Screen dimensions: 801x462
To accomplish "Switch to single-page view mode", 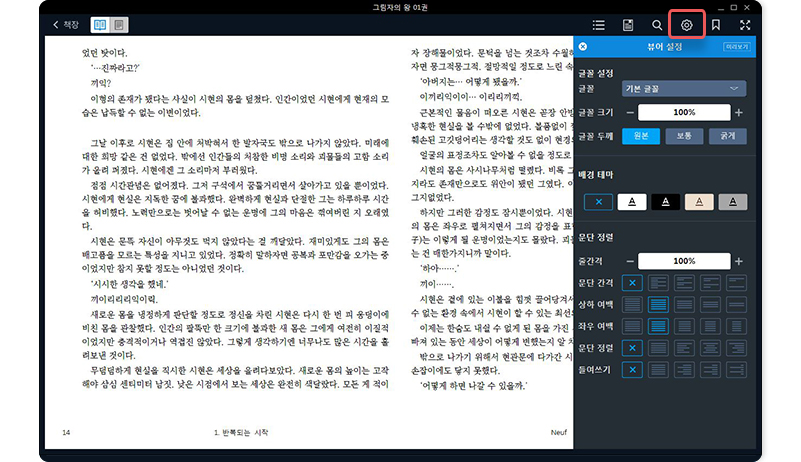I will tap(119, 24).
